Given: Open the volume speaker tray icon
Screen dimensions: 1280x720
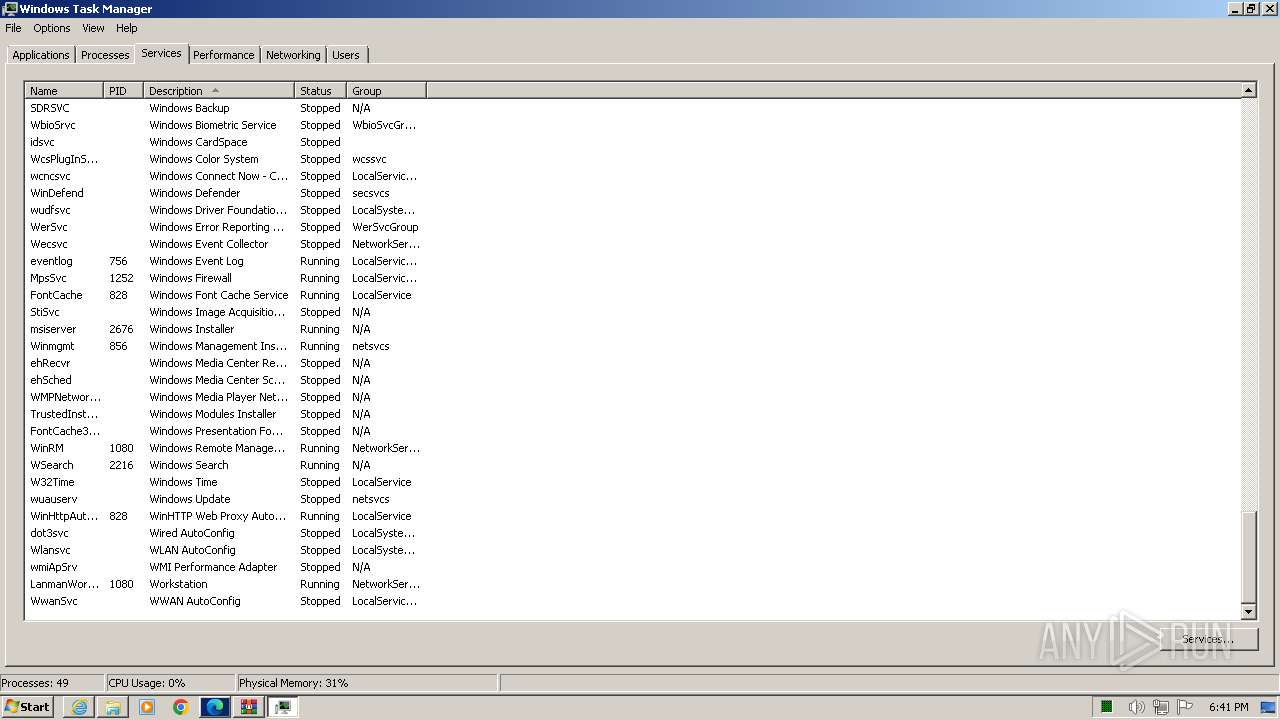Looking at the screenshot, I should coord(1136,707).
